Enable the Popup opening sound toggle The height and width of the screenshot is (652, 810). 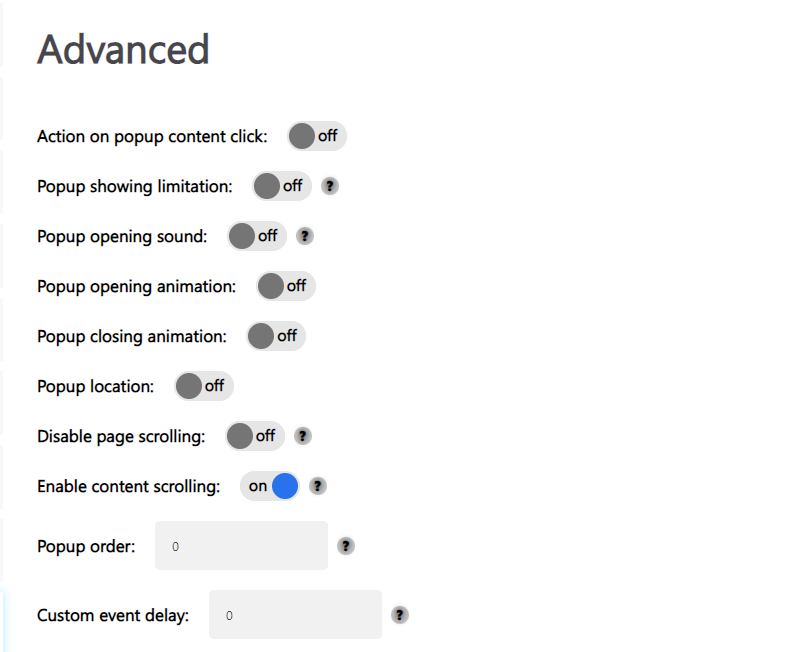tap(257, 236)
